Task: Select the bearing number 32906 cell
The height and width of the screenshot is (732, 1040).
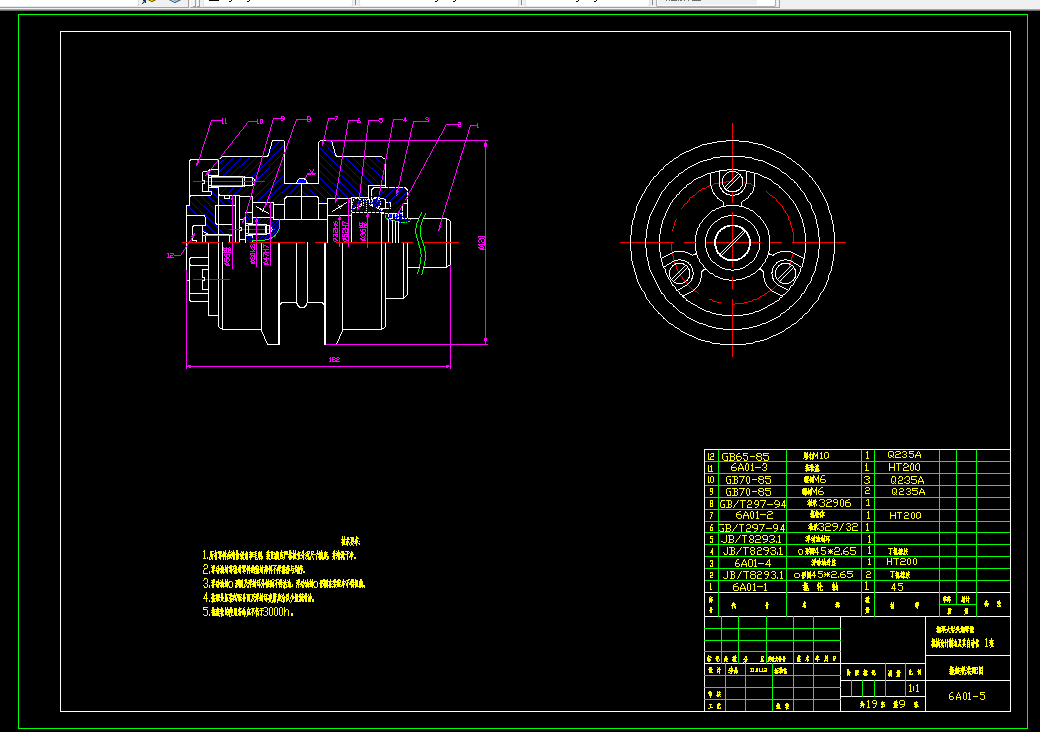Action: coord(828,503)
